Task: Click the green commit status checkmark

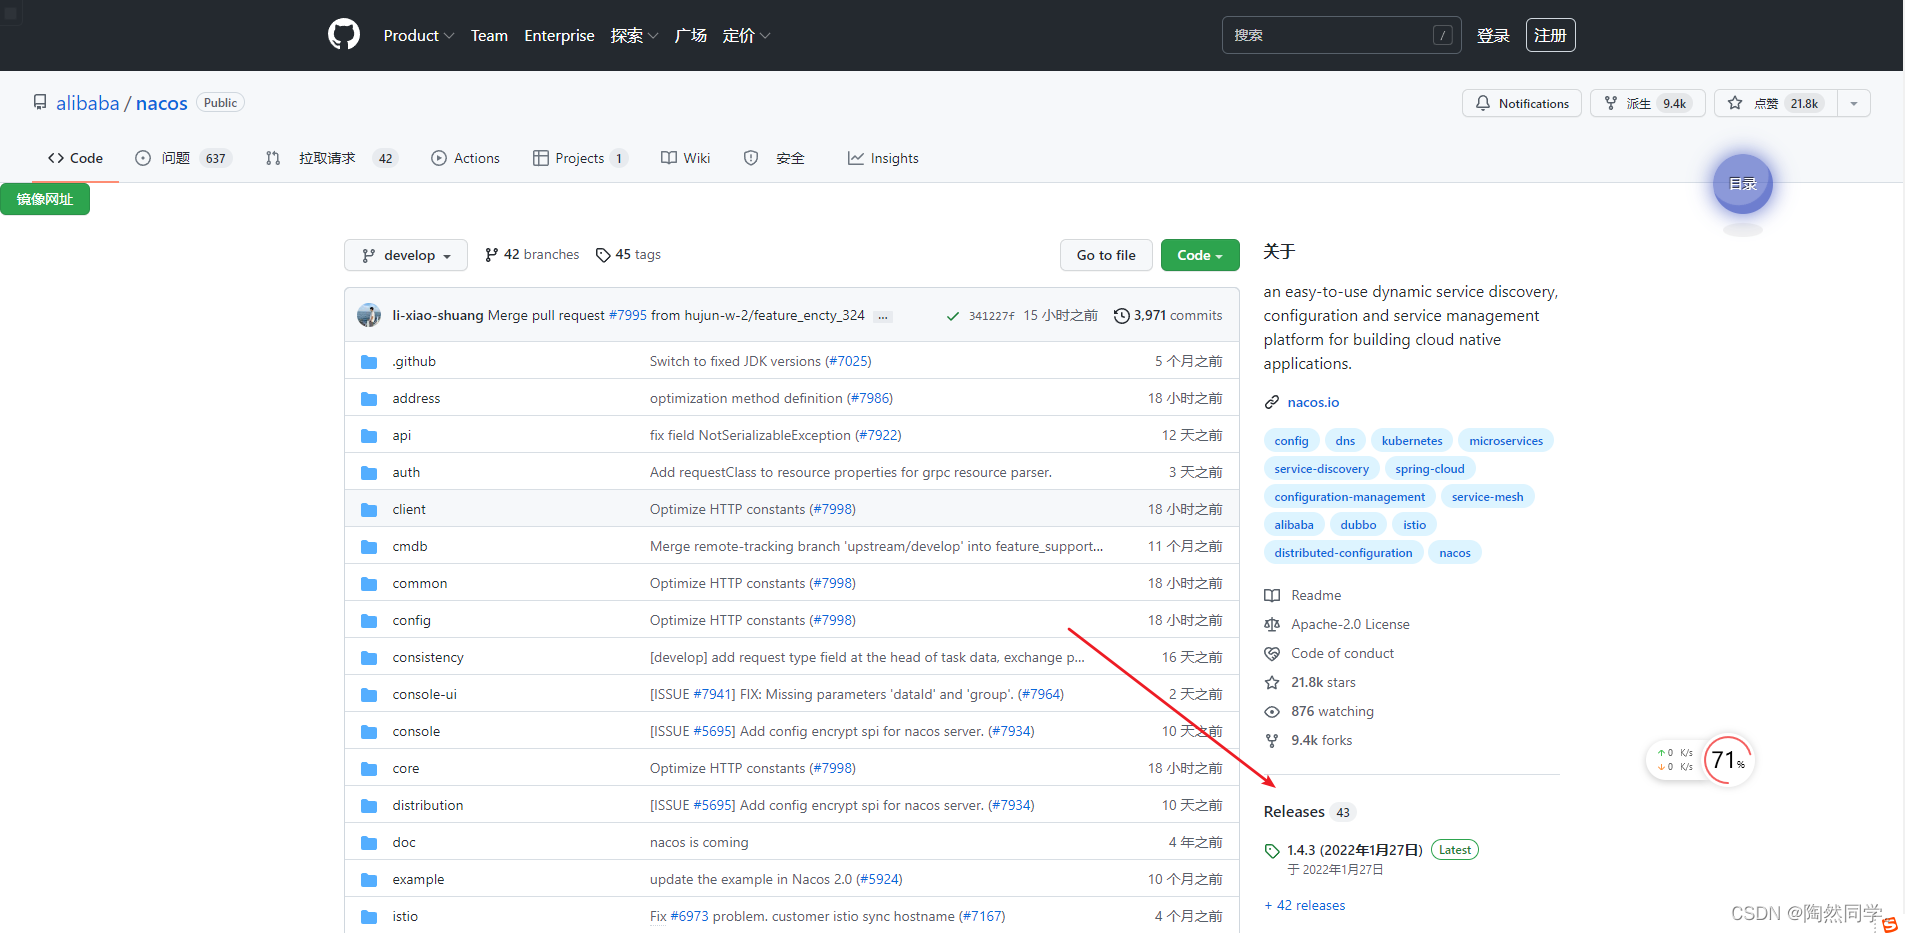Action: 953,316
